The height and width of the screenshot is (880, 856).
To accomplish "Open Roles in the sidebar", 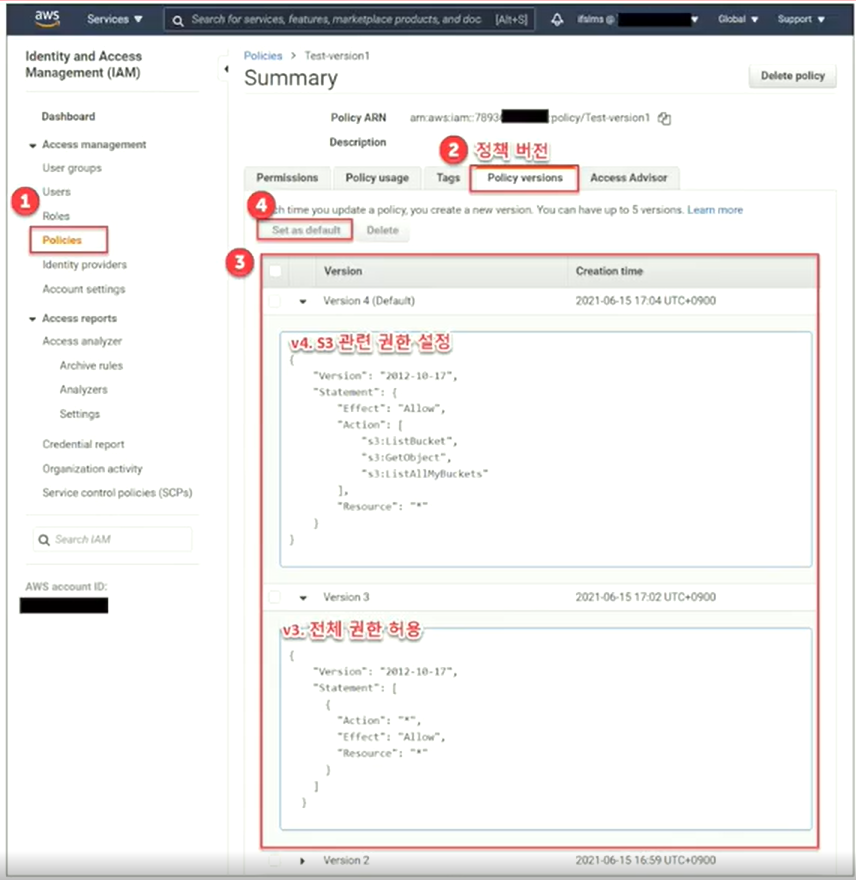I will [56, 216].
